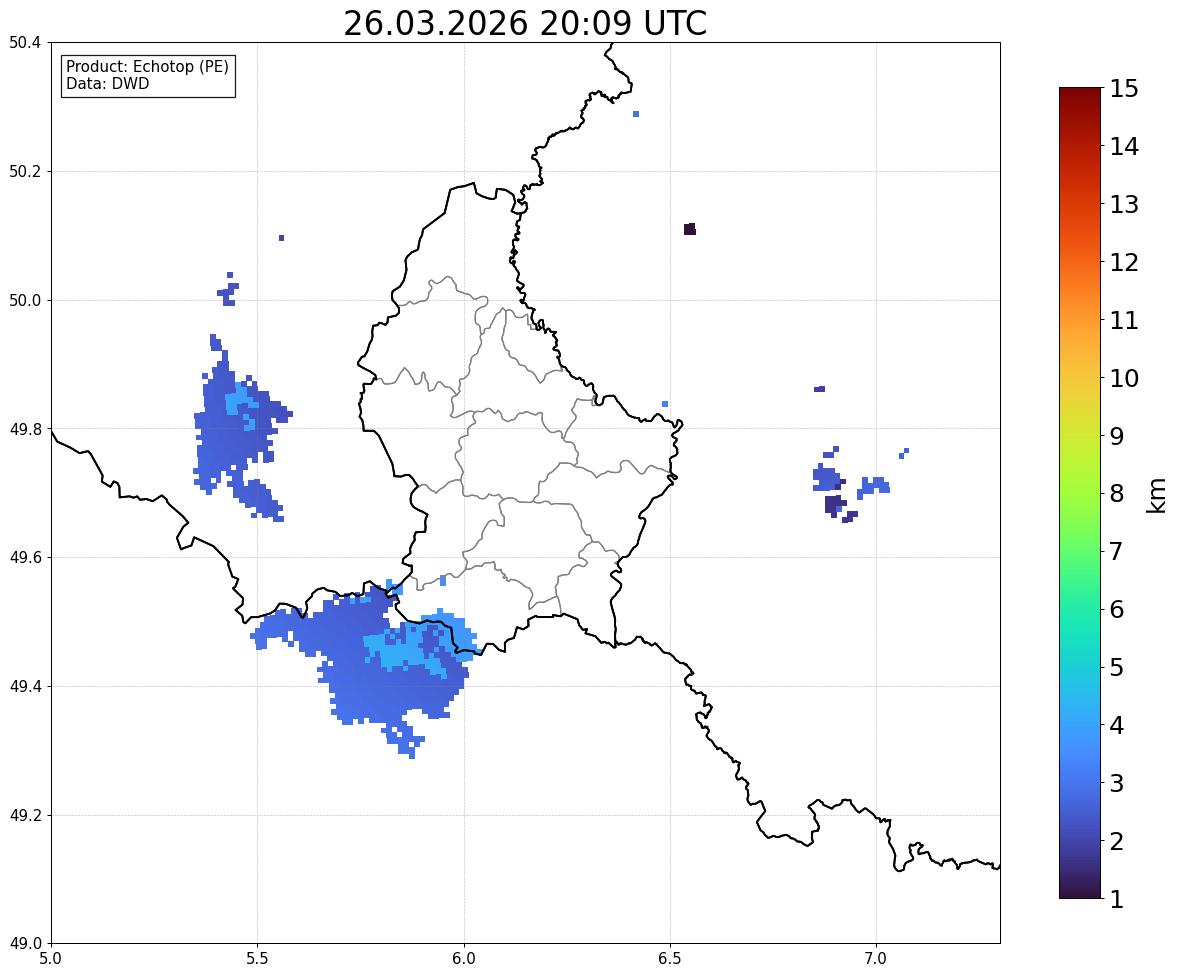Click the green colorbar section near 7 km
Image resolution: width=1178 pixels, height=976 pixels.
(1080, 551)
